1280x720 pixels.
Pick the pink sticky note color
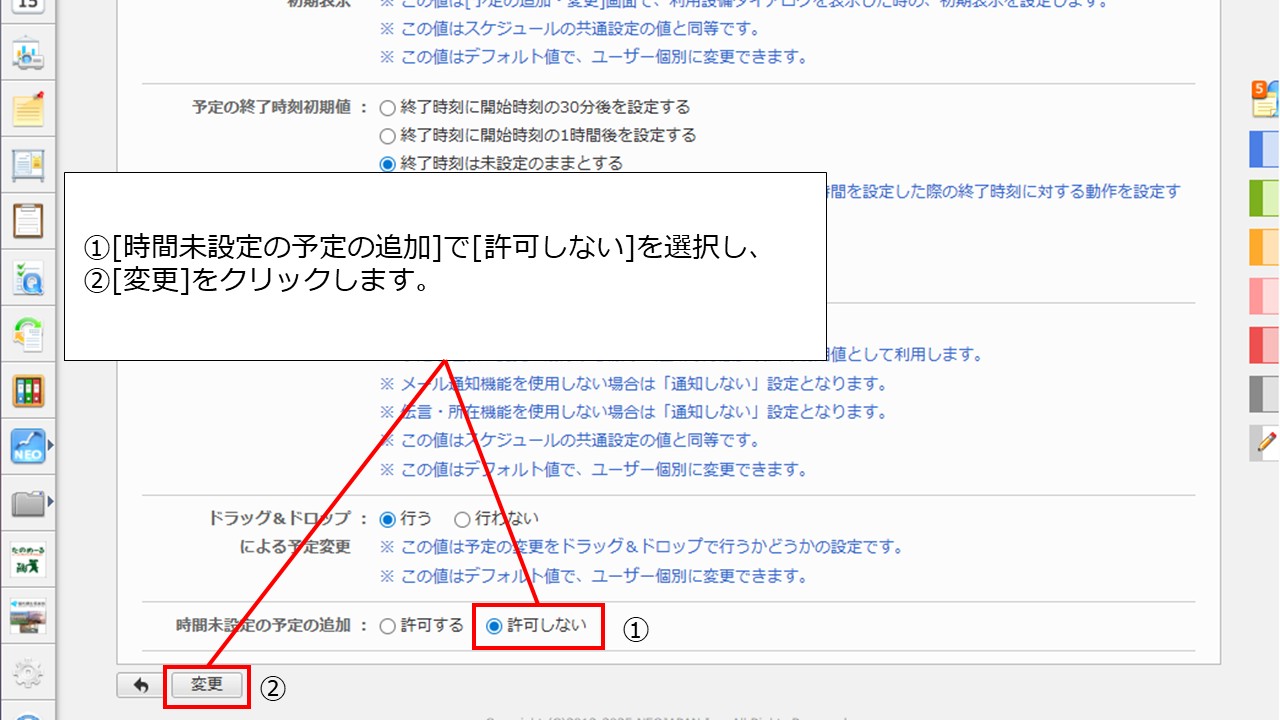tap(1264, 296)
